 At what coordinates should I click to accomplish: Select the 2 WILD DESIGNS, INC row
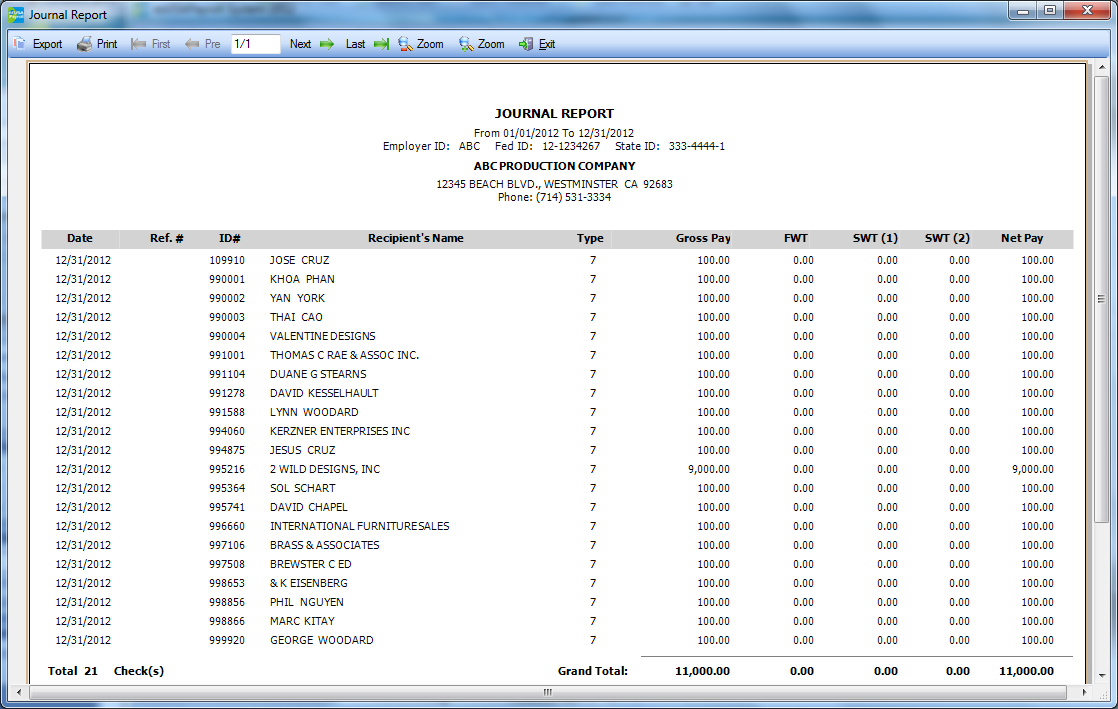tap(325, 469)
